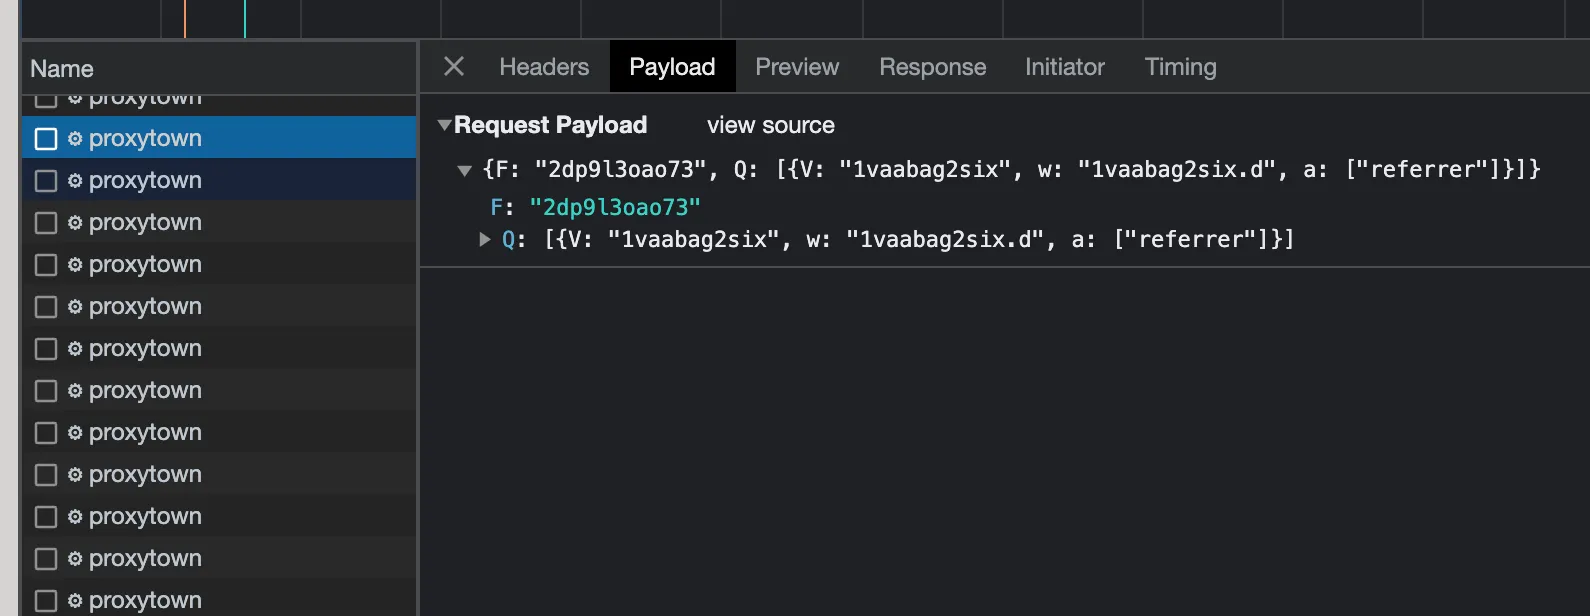Collapse the root payload object
Viewport: 1590px width, 616px height.
coord(464,170)
